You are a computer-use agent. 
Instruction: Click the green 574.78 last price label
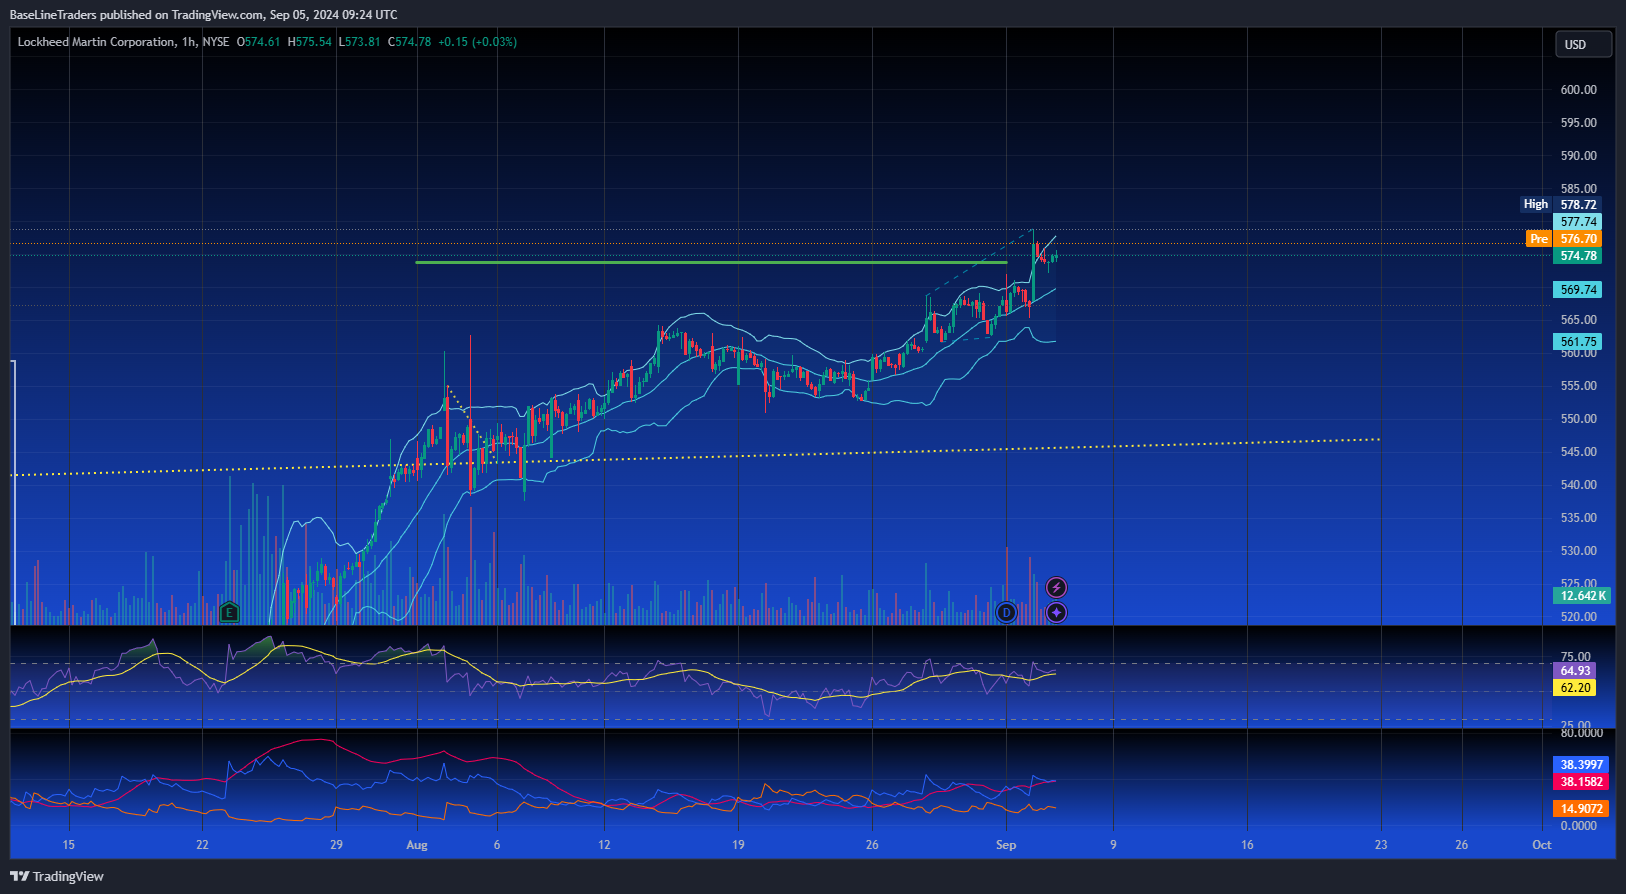pos(1578,256)
